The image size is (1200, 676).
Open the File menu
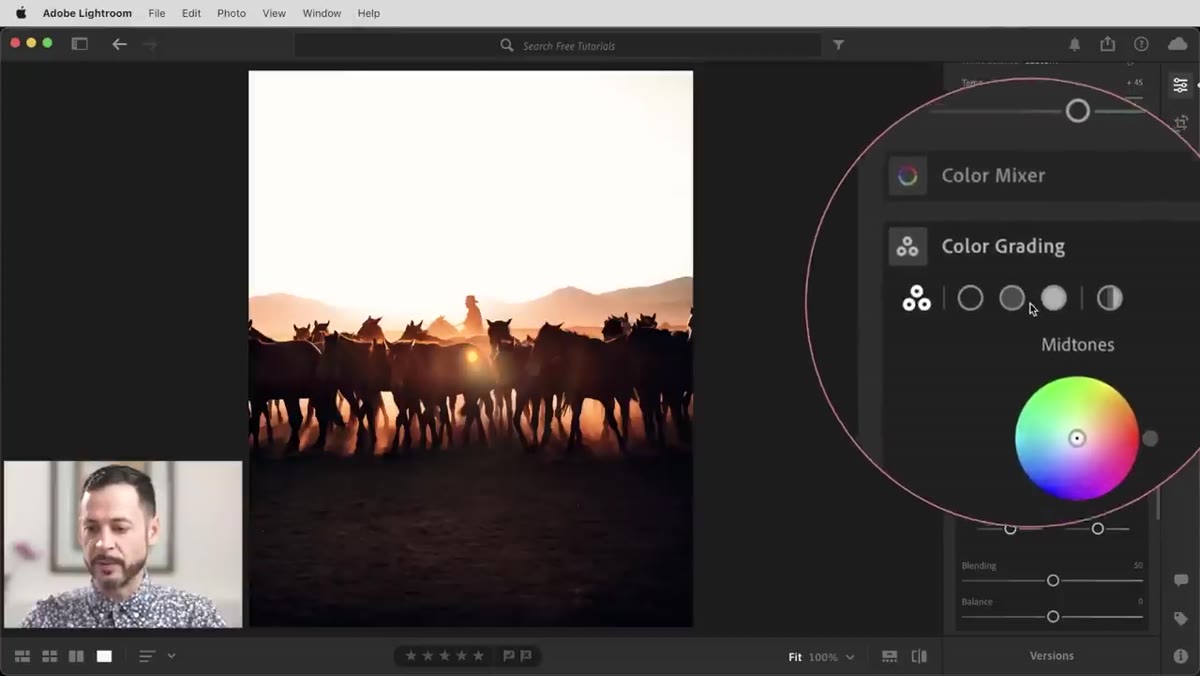click(157, 13)
